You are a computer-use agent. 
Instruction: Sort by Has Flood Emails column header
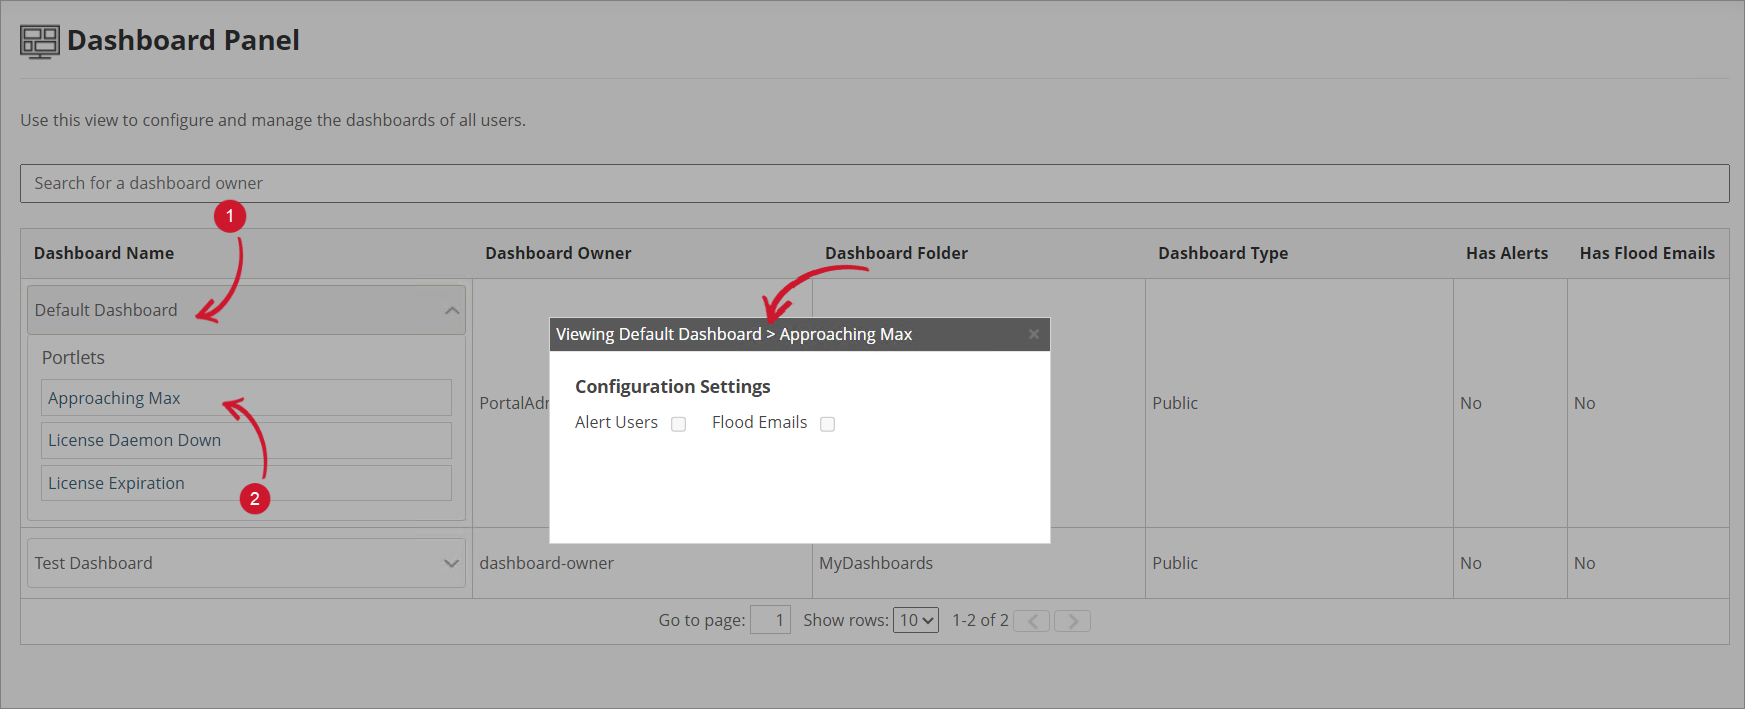(x=1647, y=253)
